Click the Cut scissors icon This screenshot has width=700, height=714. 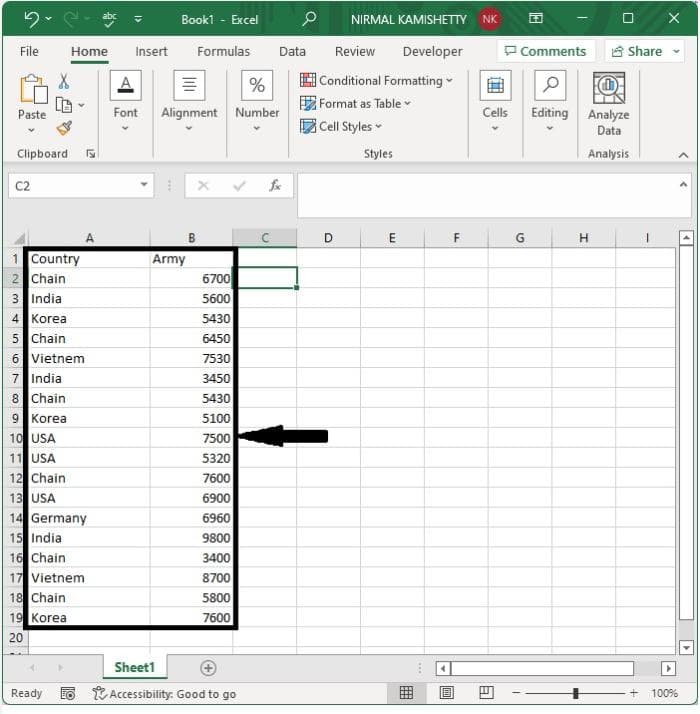[64, 82]
